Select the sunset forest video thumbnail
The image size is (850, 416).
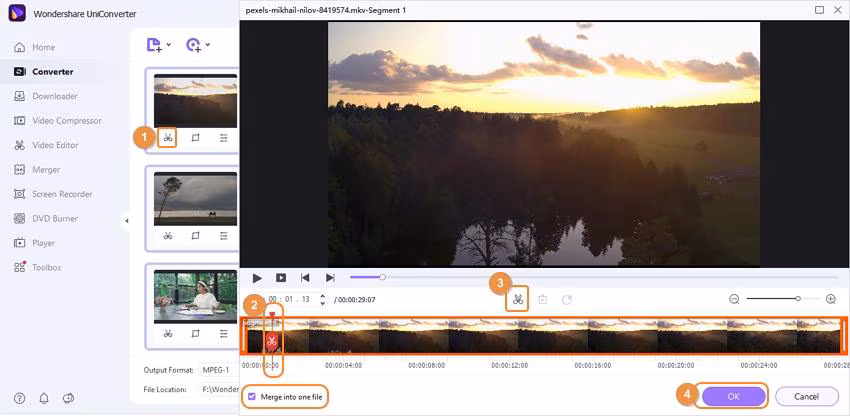tap(195, 101)
